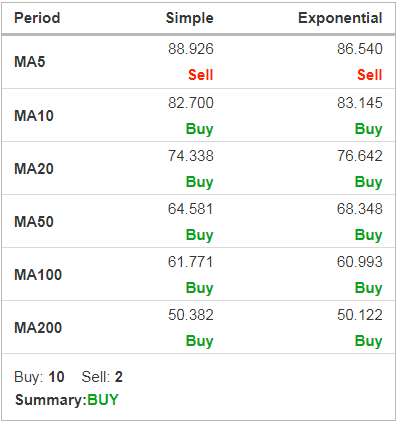Click the Period column header
398x423 pixels.
tap(37, 18)
